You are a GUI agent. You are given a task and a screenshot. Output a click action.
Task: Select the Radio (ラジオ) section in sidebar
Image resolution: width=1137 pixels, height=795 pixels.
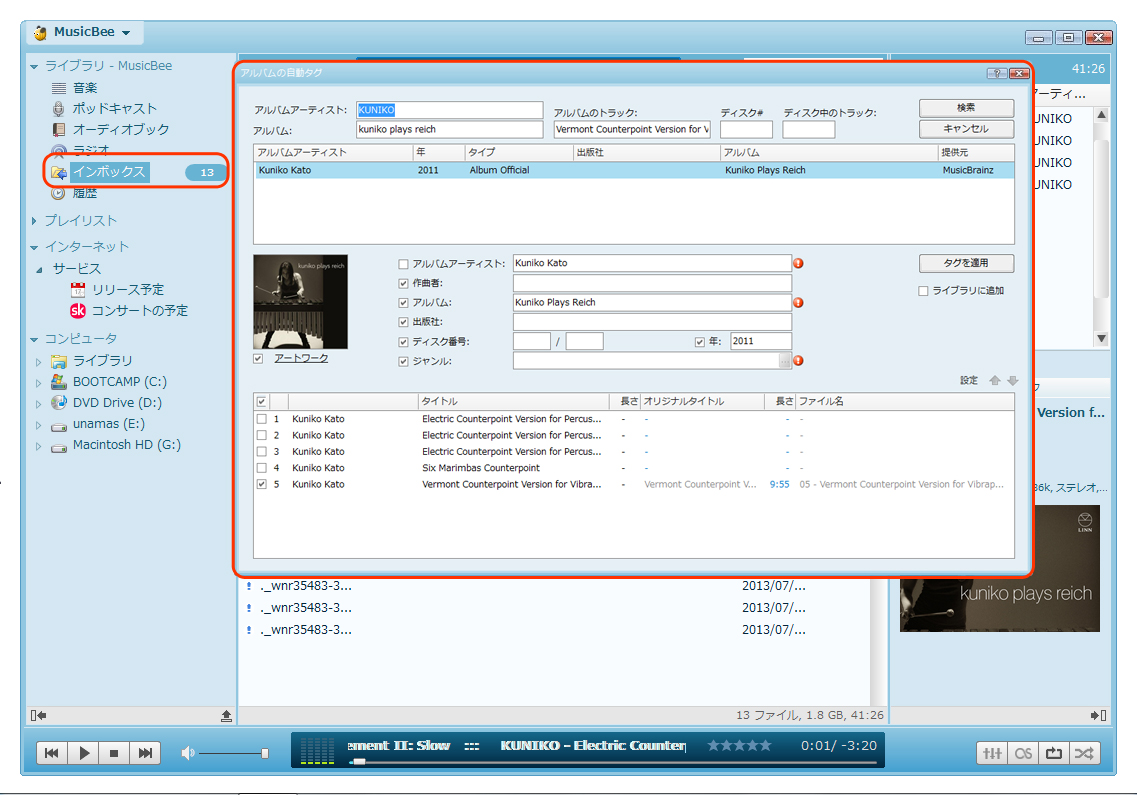[96, 150]
